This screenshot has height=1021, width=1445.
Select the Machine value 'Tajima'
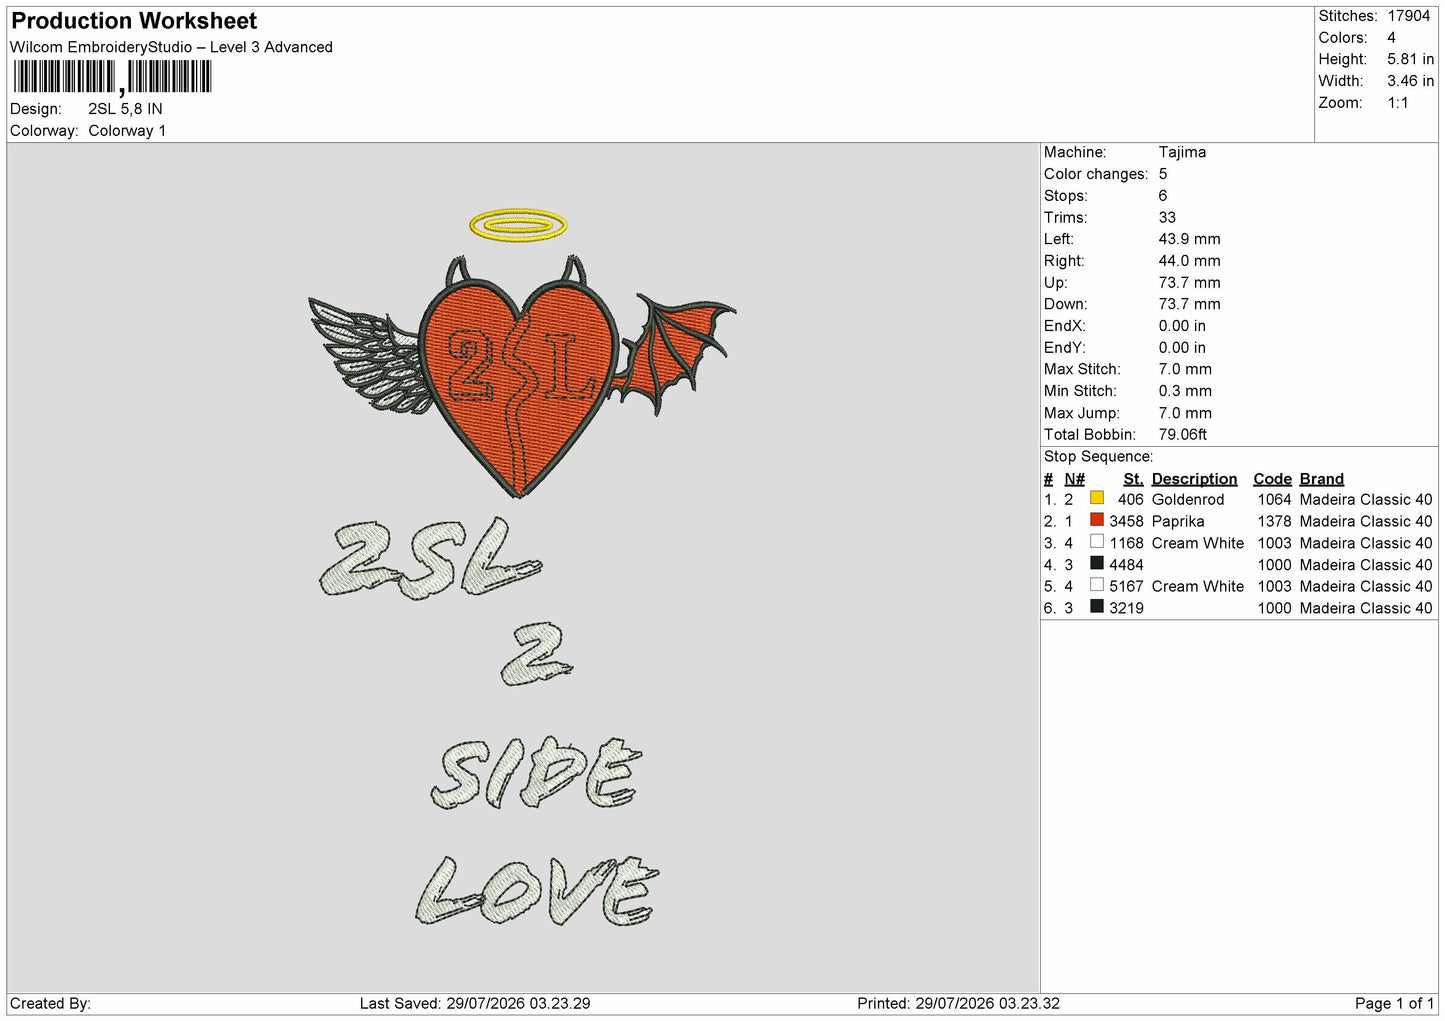tap(1182, 152)
